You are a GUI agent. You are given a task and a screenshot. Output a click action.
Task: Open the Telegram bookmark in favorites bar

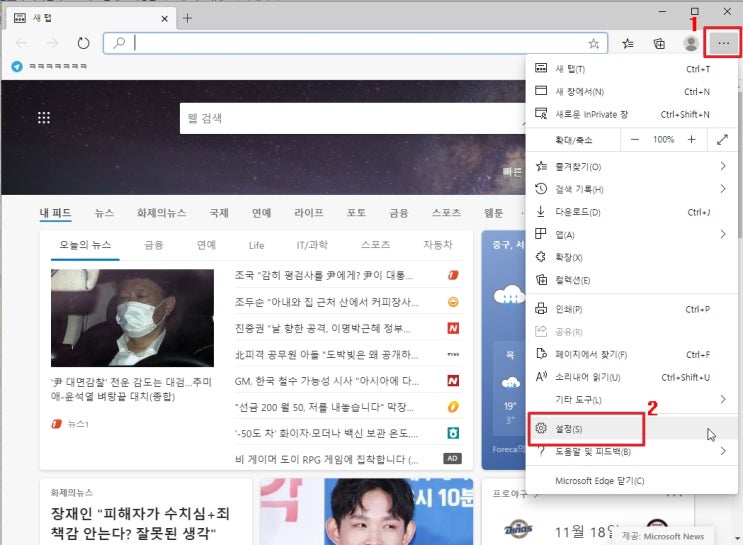(x=49, y=66)
